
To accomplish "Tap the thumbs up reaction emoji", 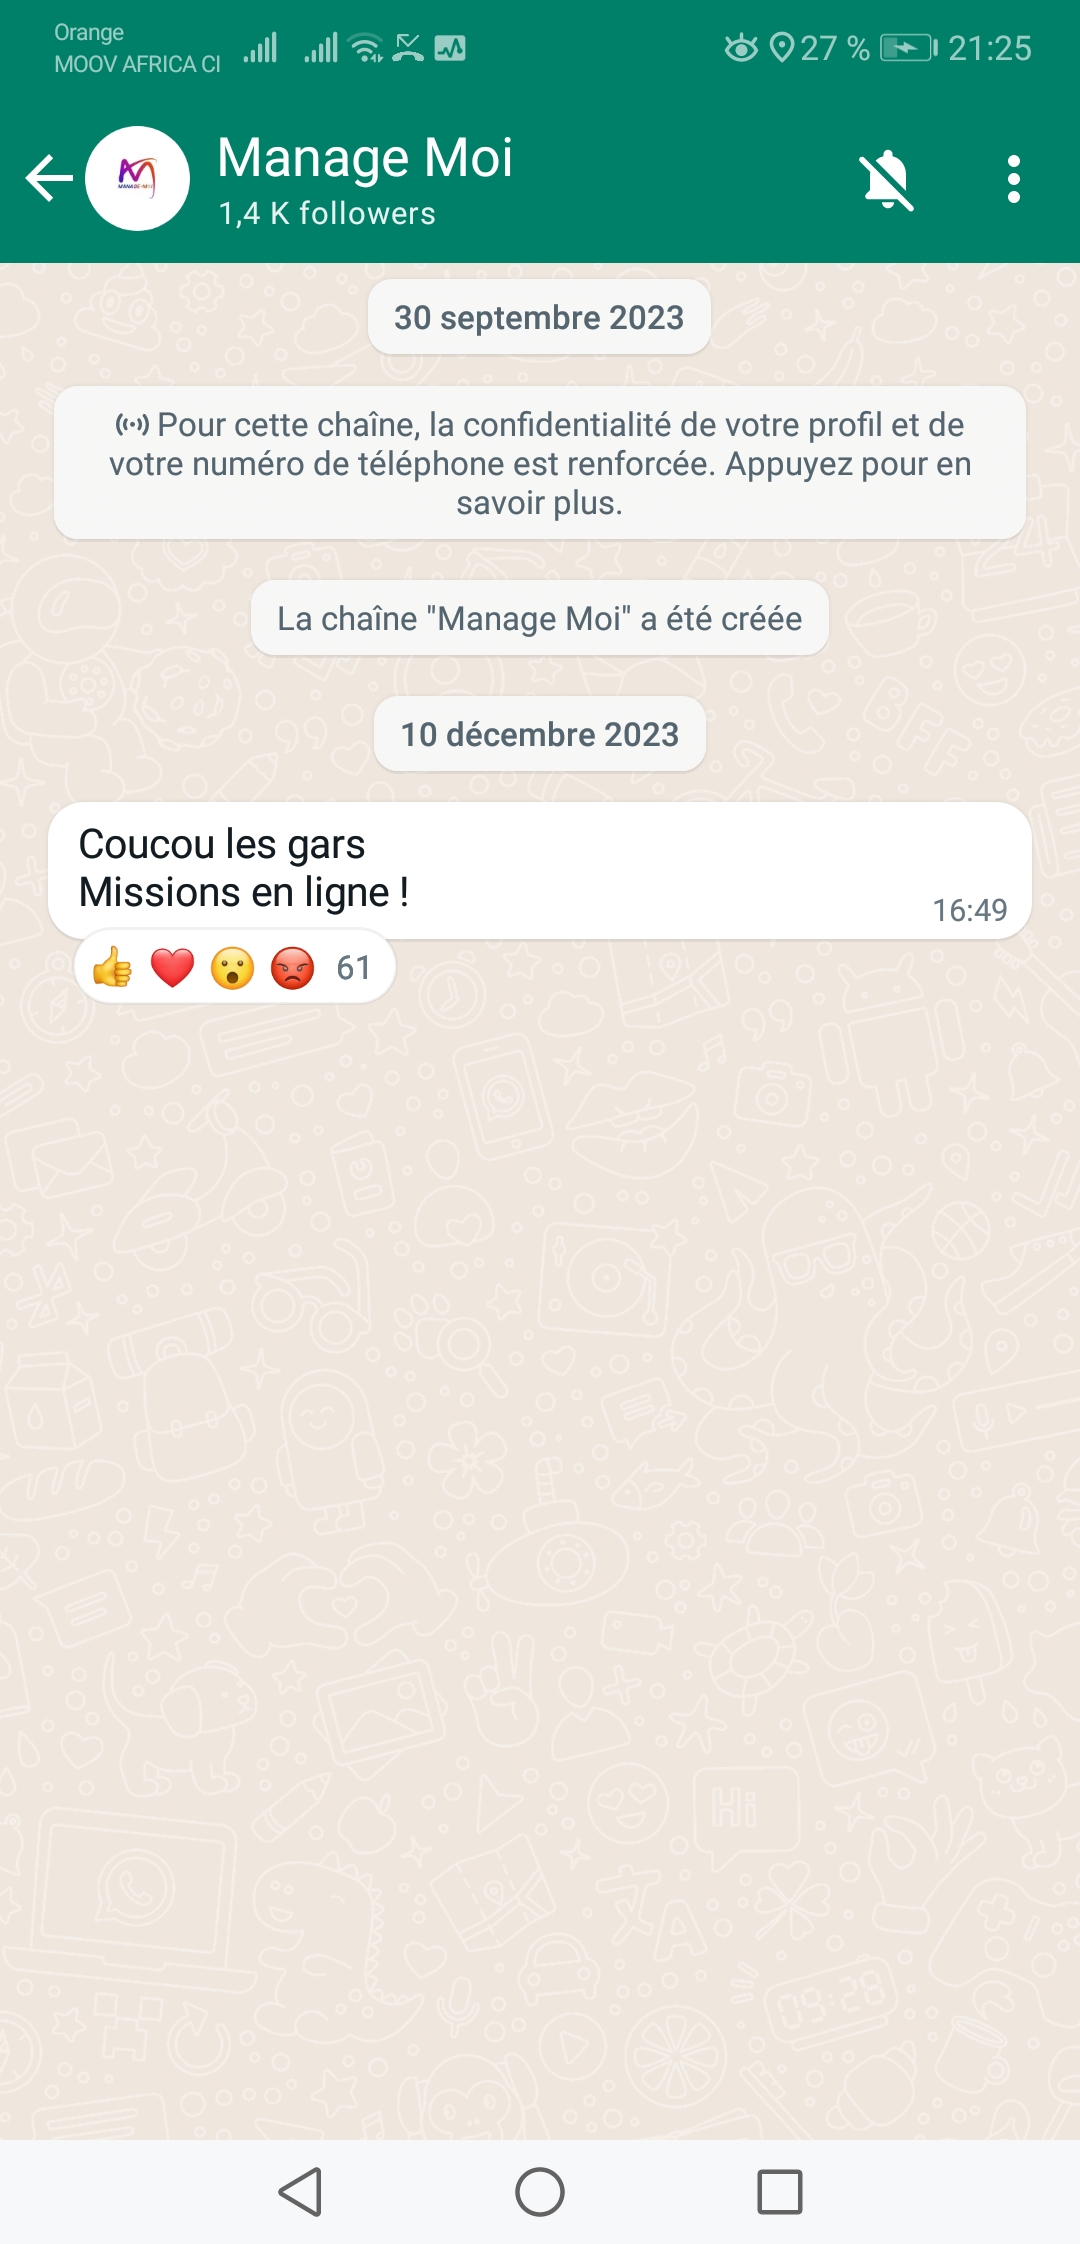I will (x=113, y=967).
